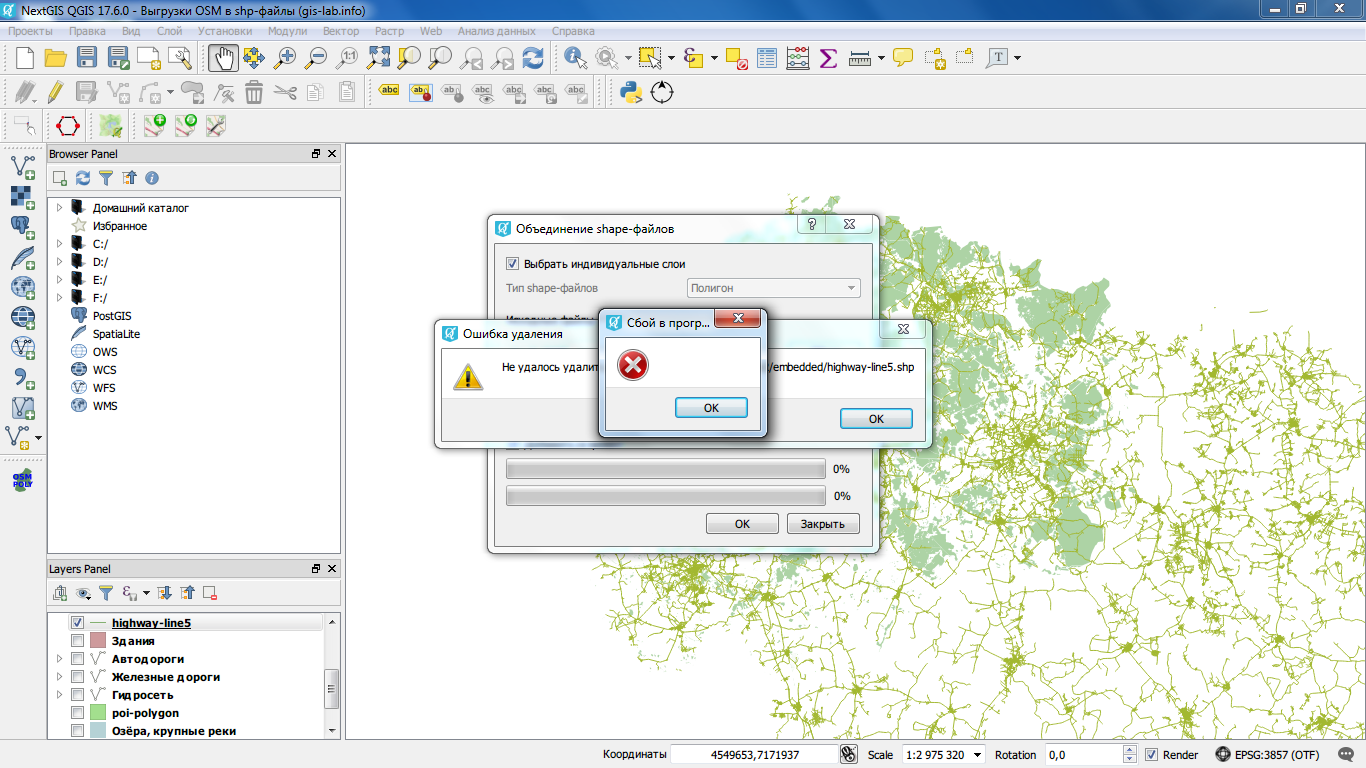Click the Identify Features tool
Image resolution: width=1366 pixels, height=768 pixels.
[x=576, y=58]
